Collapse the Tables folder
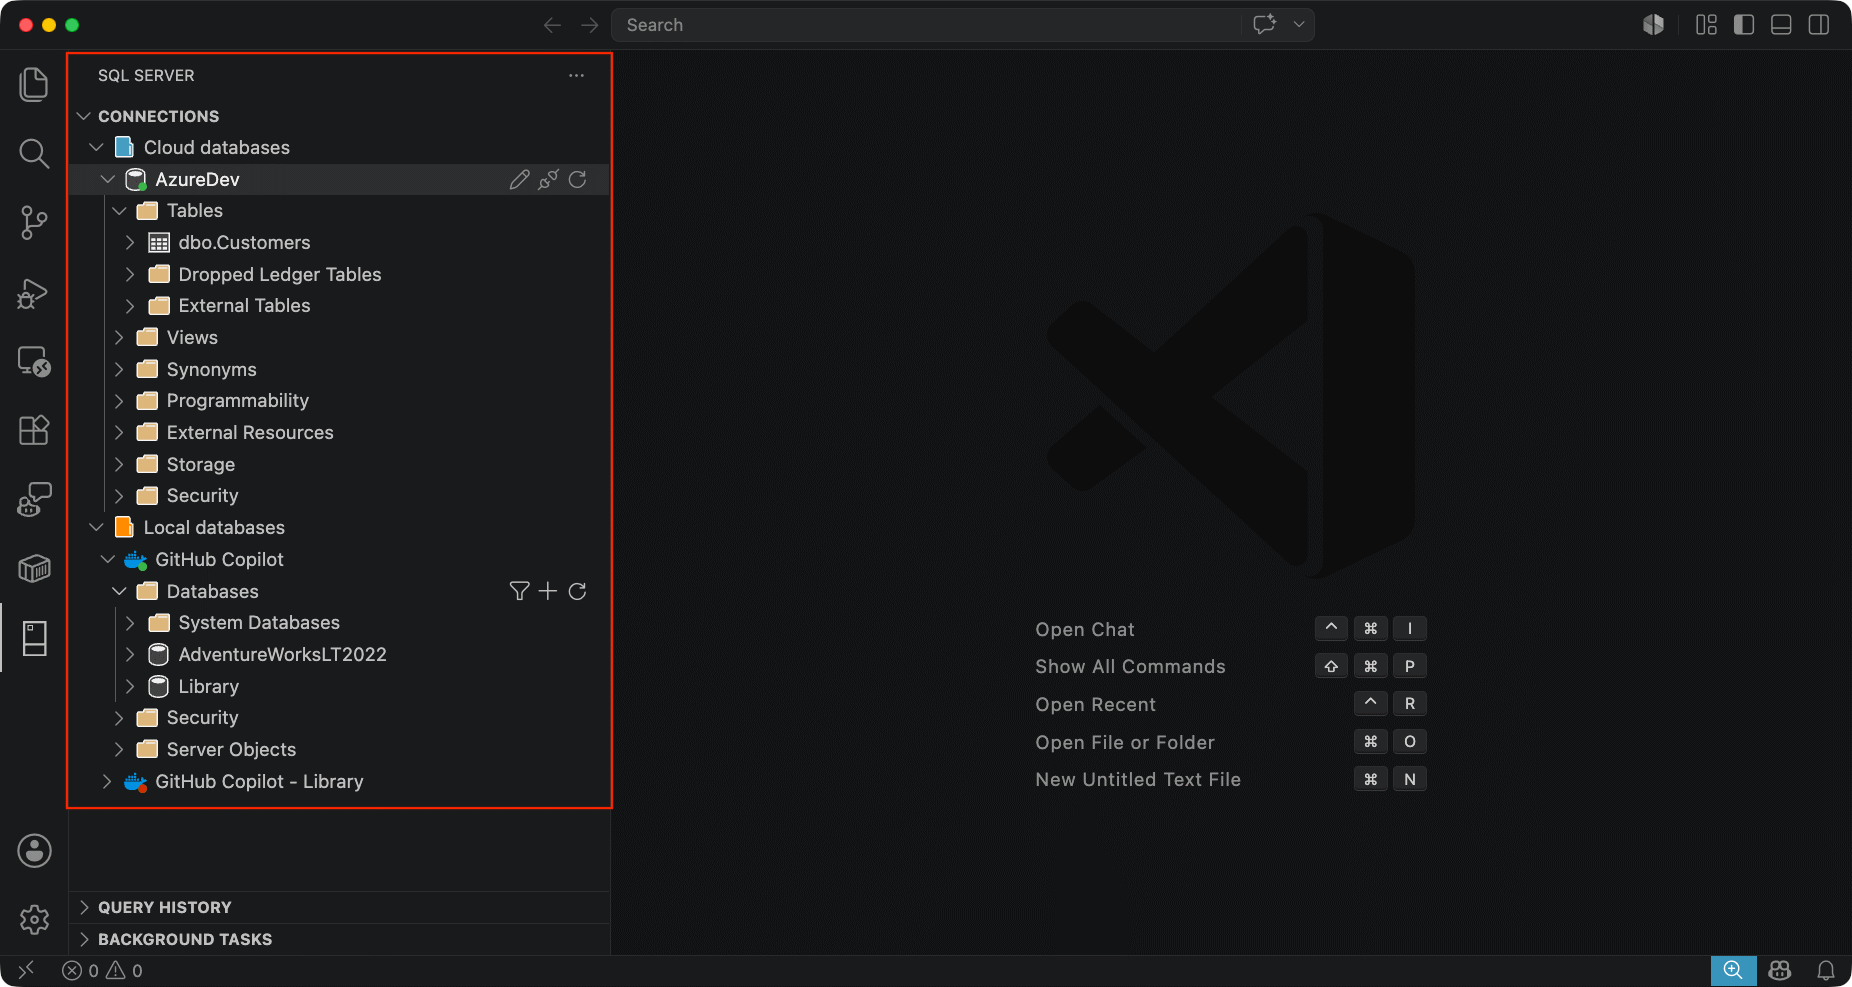1852x987 pixels. click(119, 211)
